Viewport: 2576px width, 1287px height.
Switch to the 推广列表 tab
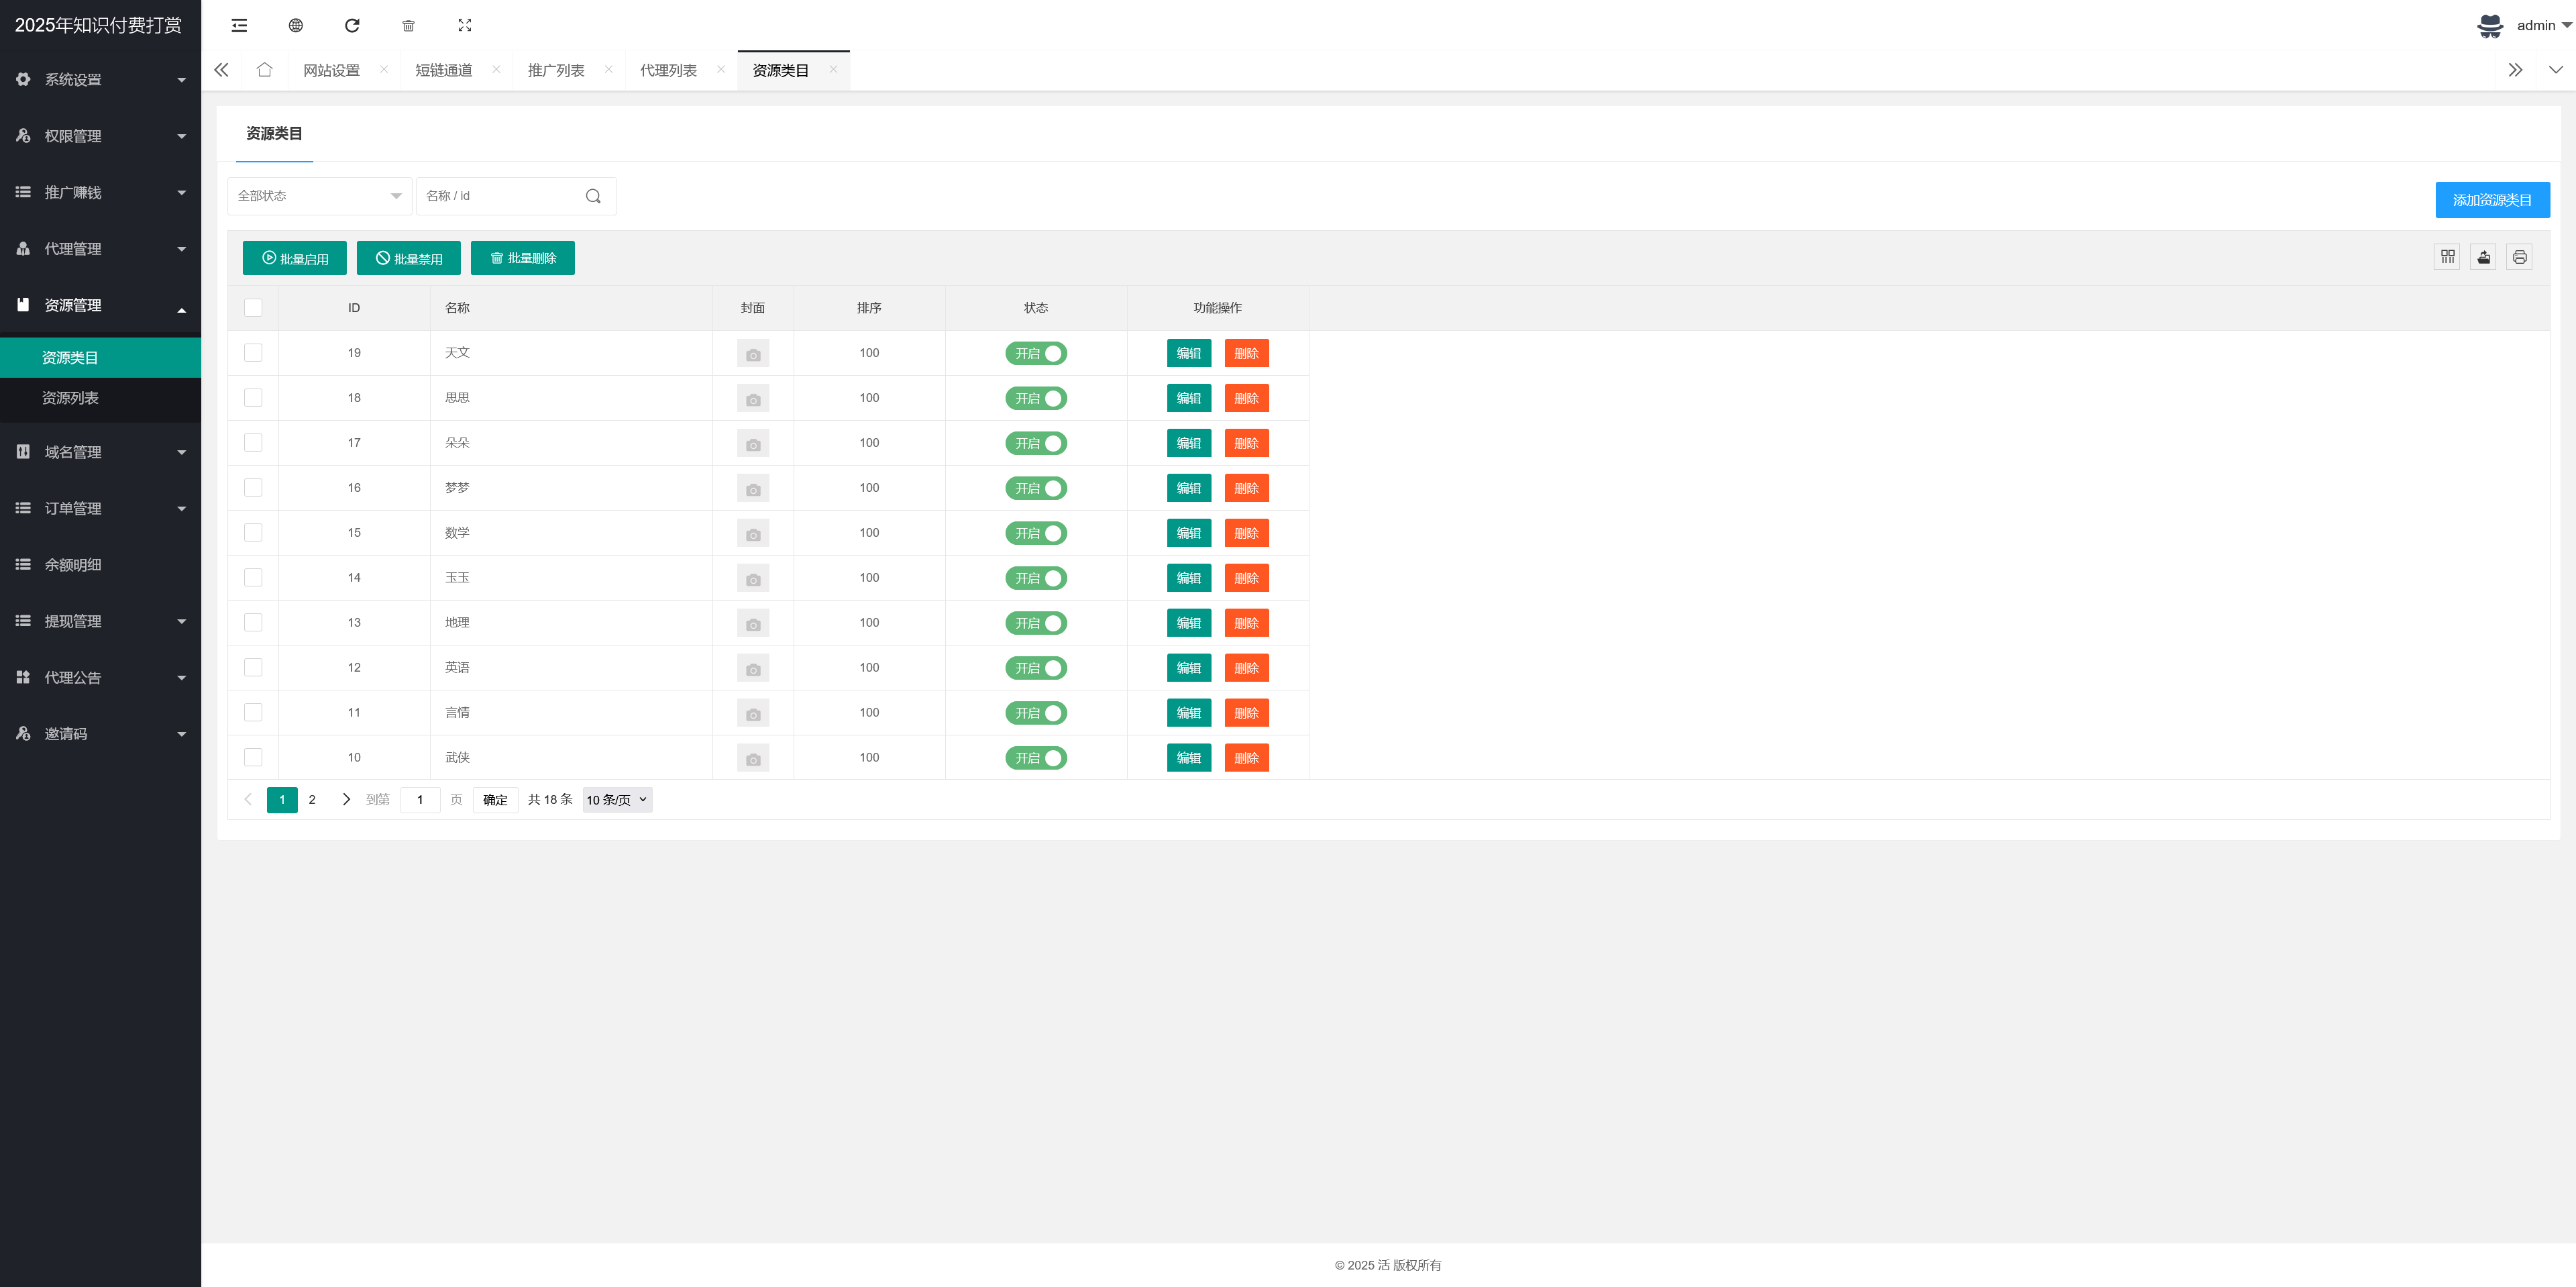[x=556, y=70]
